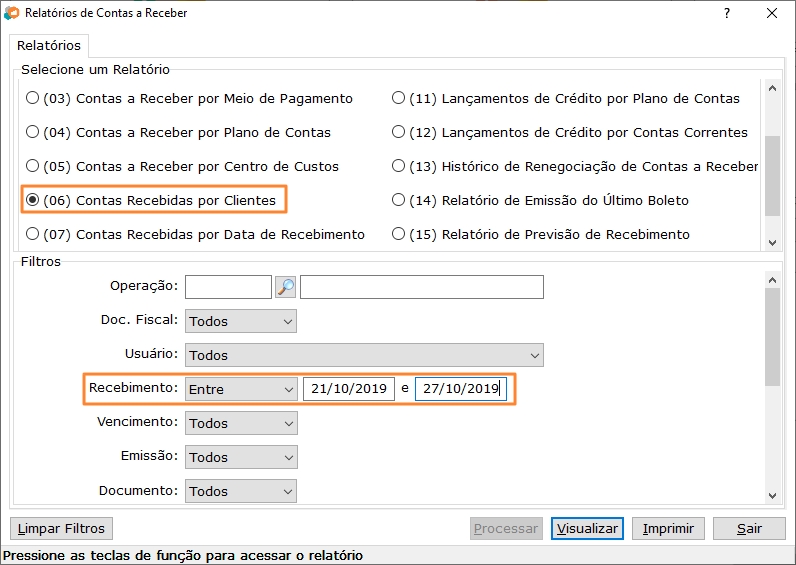Click the app icon in title bar
This screenshot has width=796, height=565.
pyautogui.click(x=11, y=13)
